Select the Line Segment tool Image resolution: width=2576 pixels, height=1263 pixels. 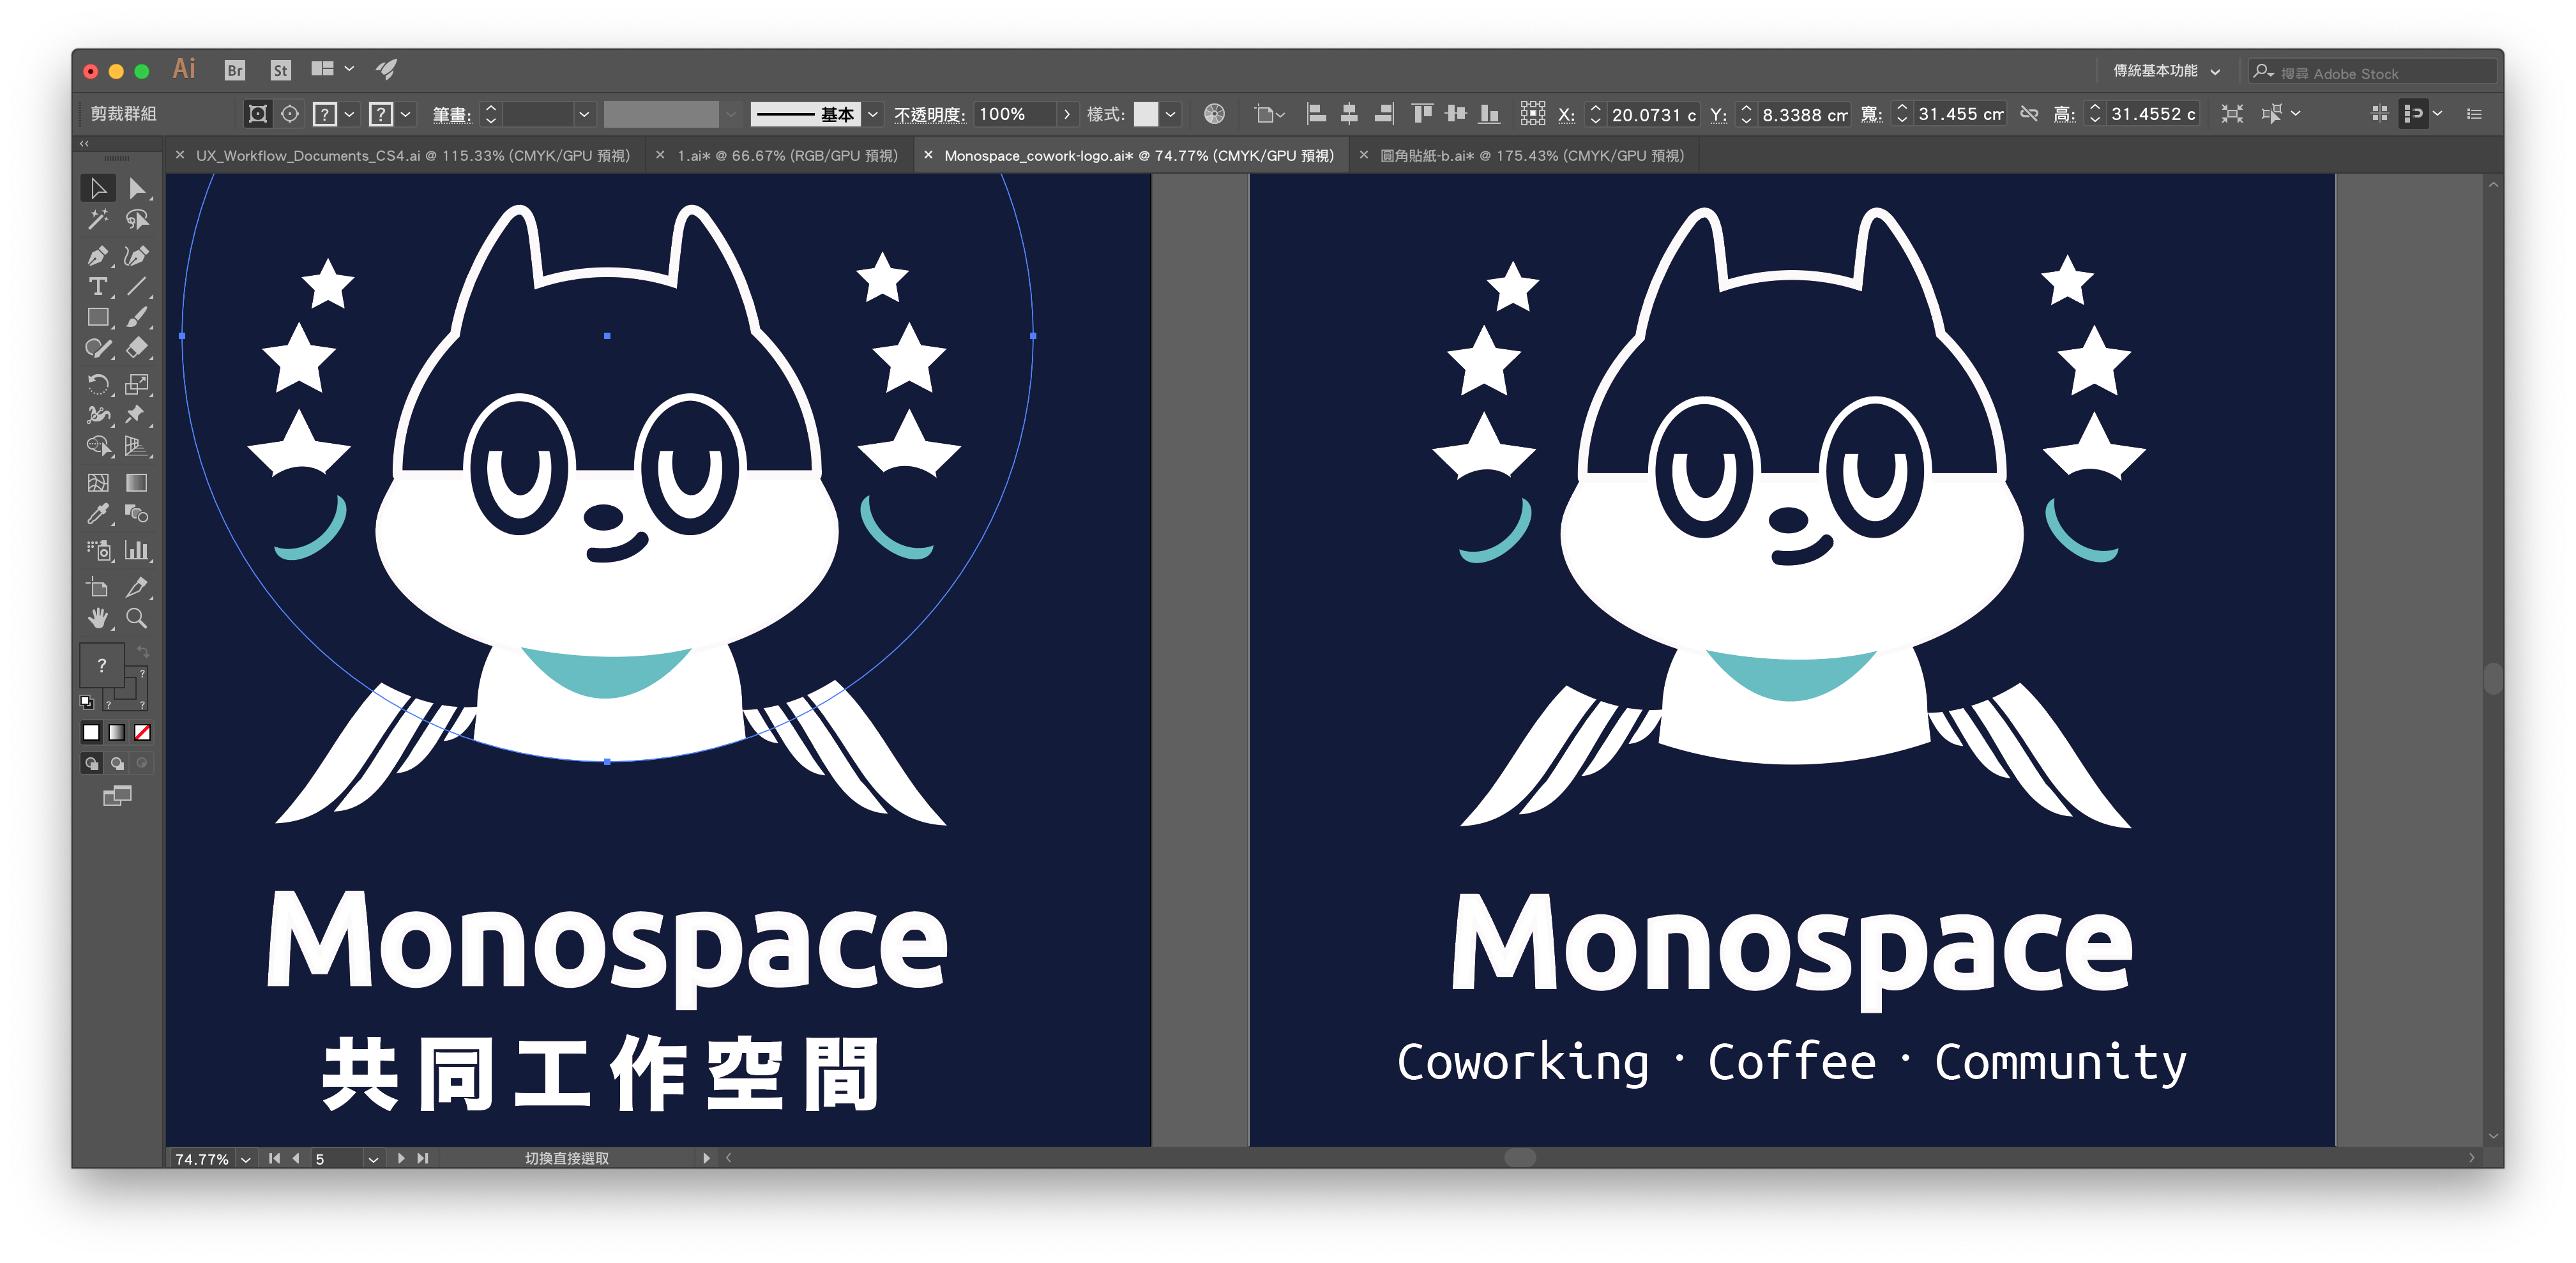click(x=137, y=287)
